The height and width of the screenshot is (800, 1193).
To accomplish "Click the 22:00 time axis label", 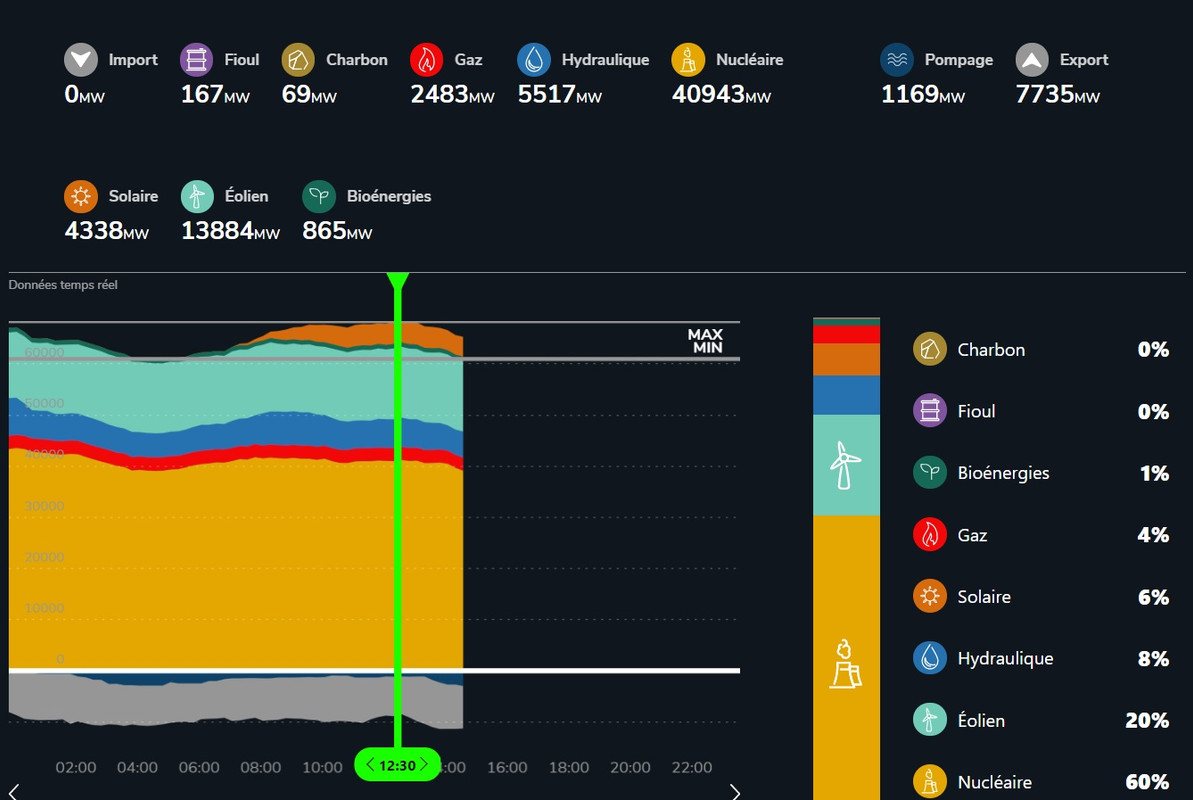I will pos(692,767).
